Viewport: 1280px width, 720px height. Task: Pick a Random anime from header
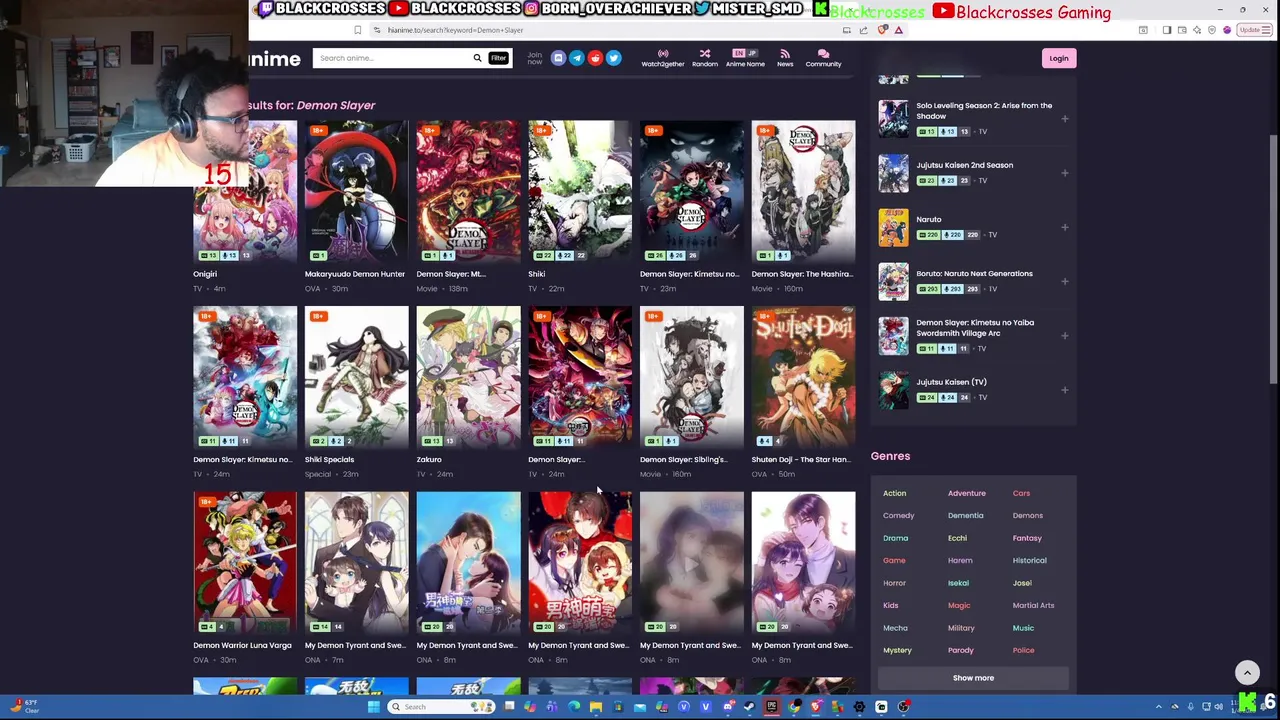(x=705, y=58)
